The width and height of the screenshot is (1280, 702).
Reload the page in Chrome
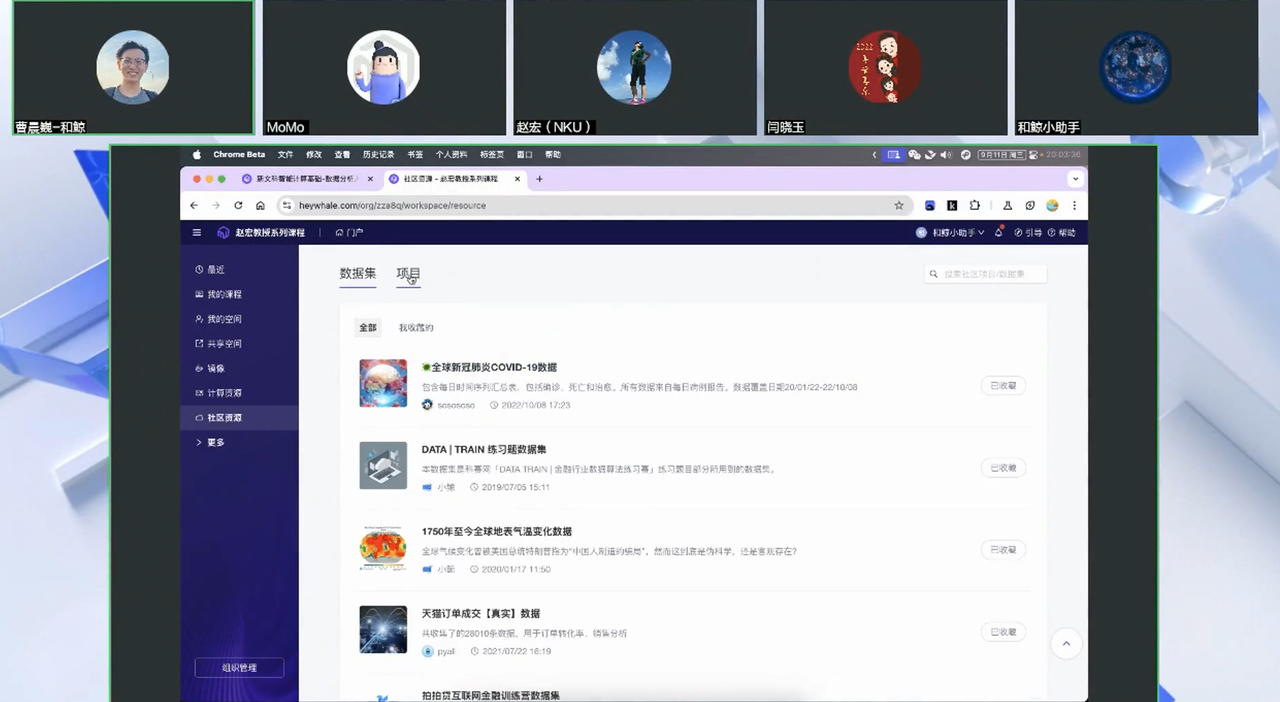pos(238,205)
